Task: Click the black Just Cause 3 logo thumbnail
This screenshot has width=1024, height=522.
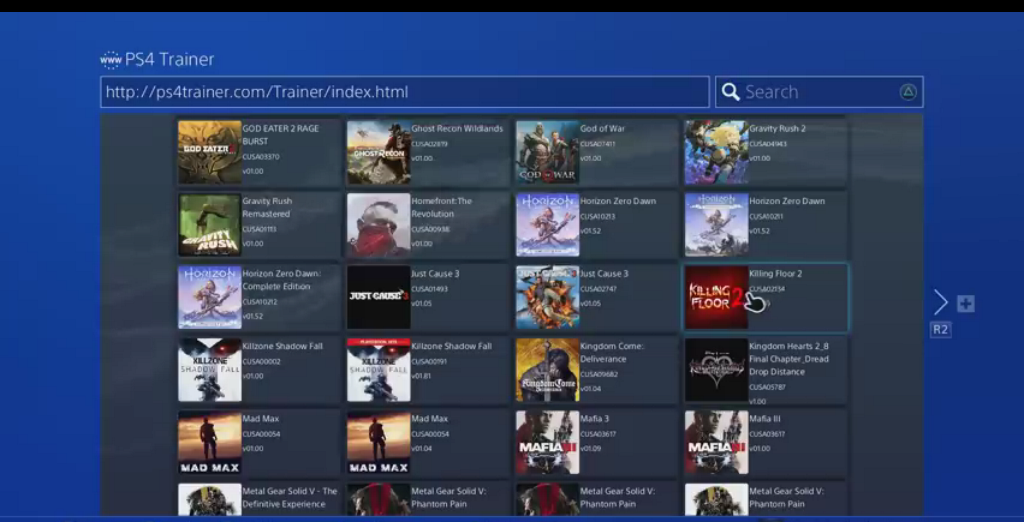Action: click(378, 297)
